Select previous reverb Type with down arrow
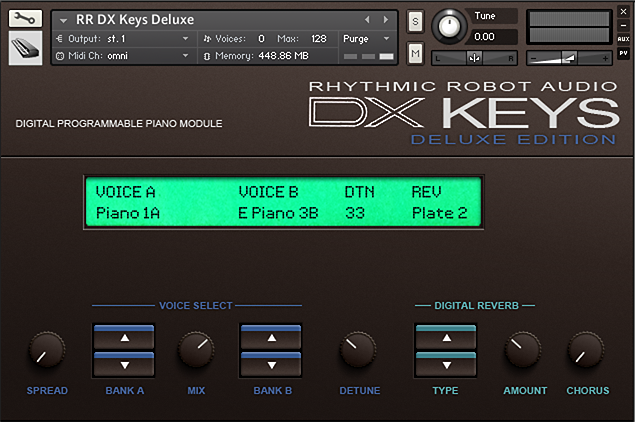The width and height of the screenshot is (635, 422). (x=446, y=364)
